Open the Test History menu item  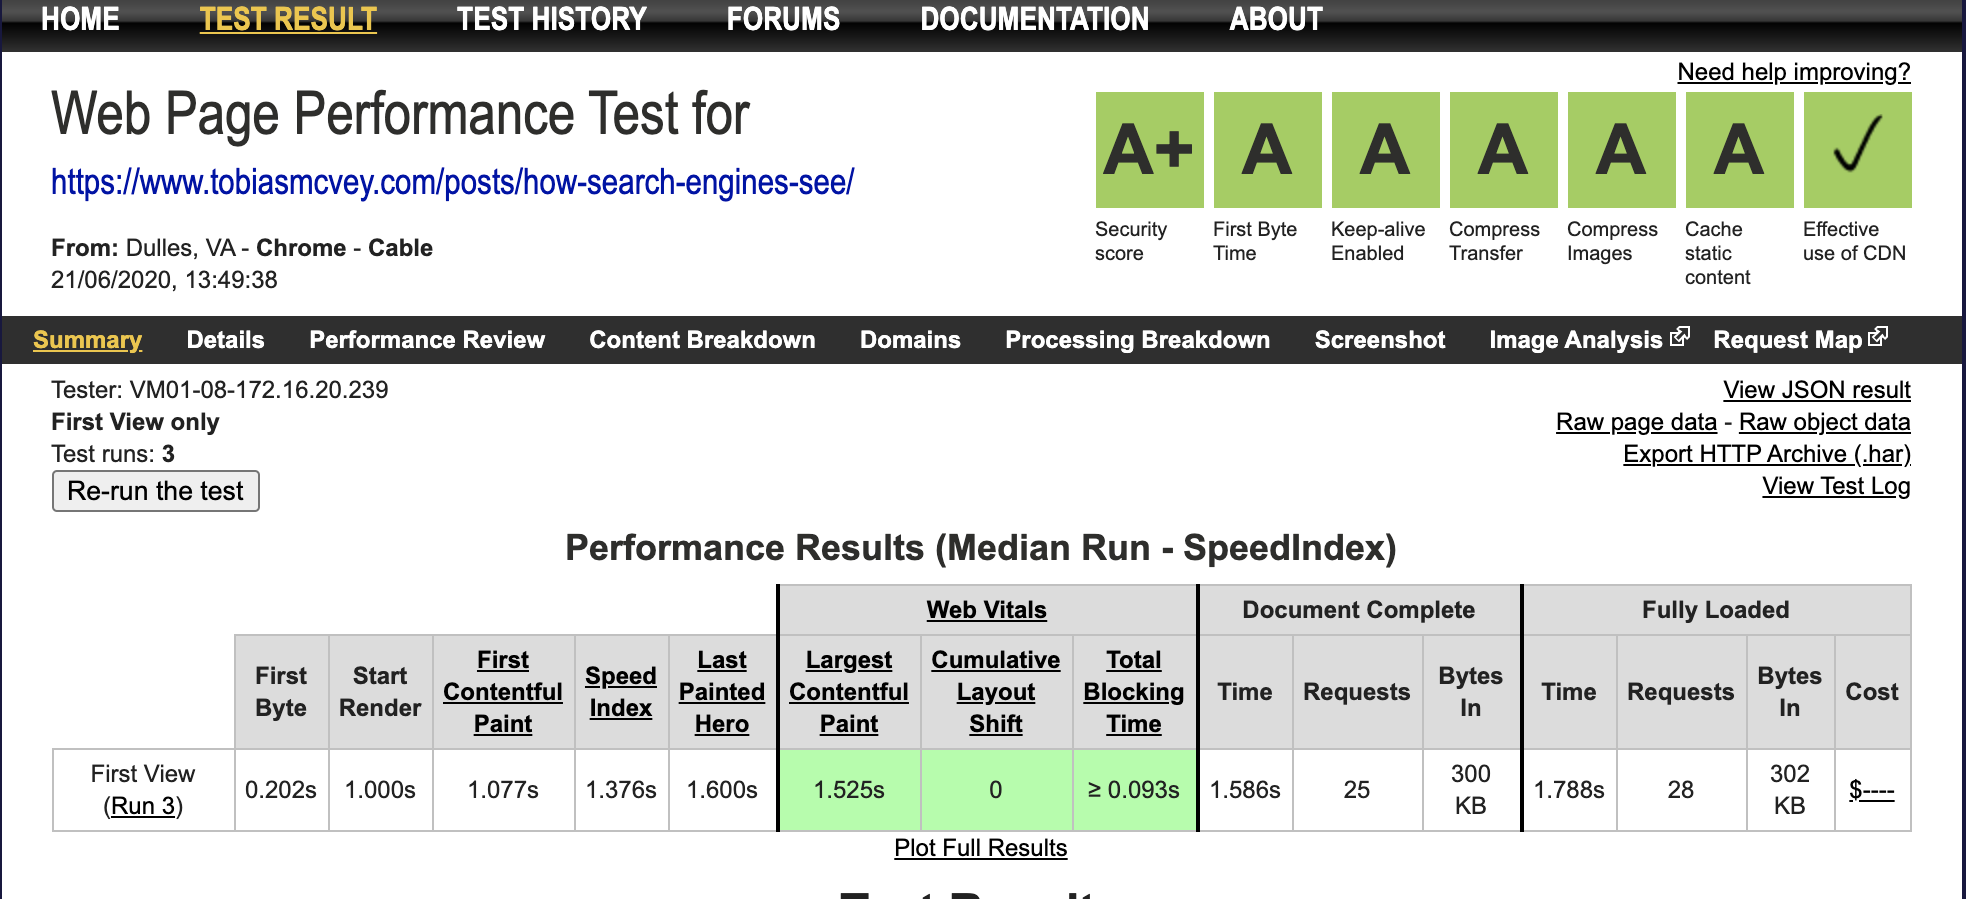click(551, 19)
